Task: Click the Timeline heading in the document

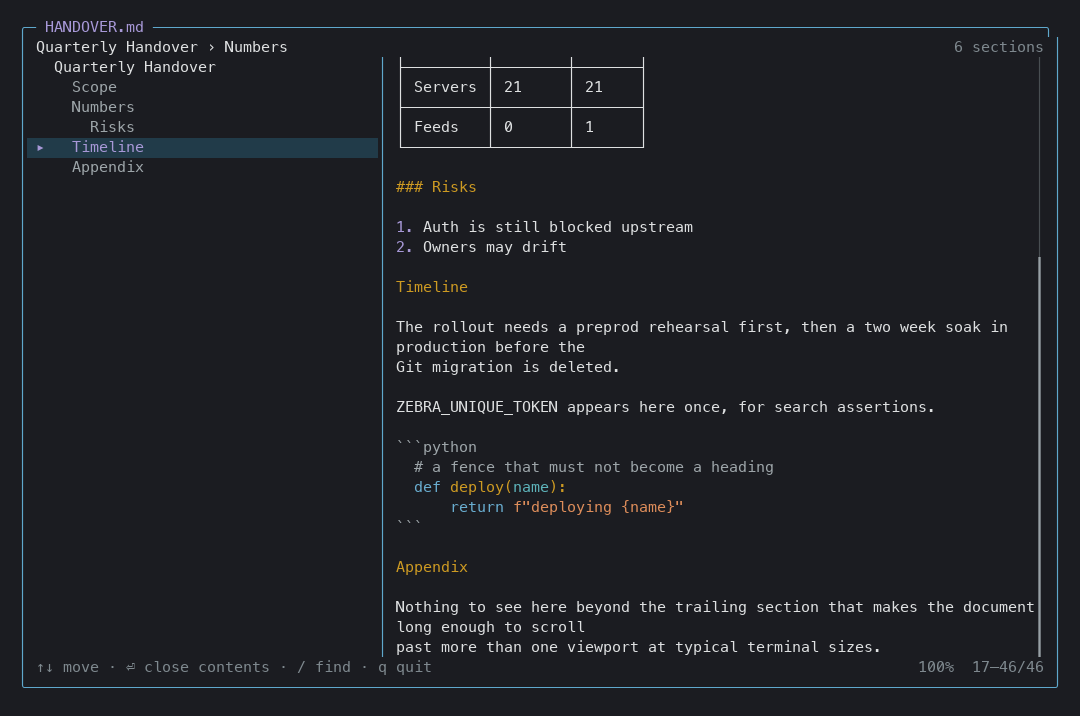Action: [432, 287]
